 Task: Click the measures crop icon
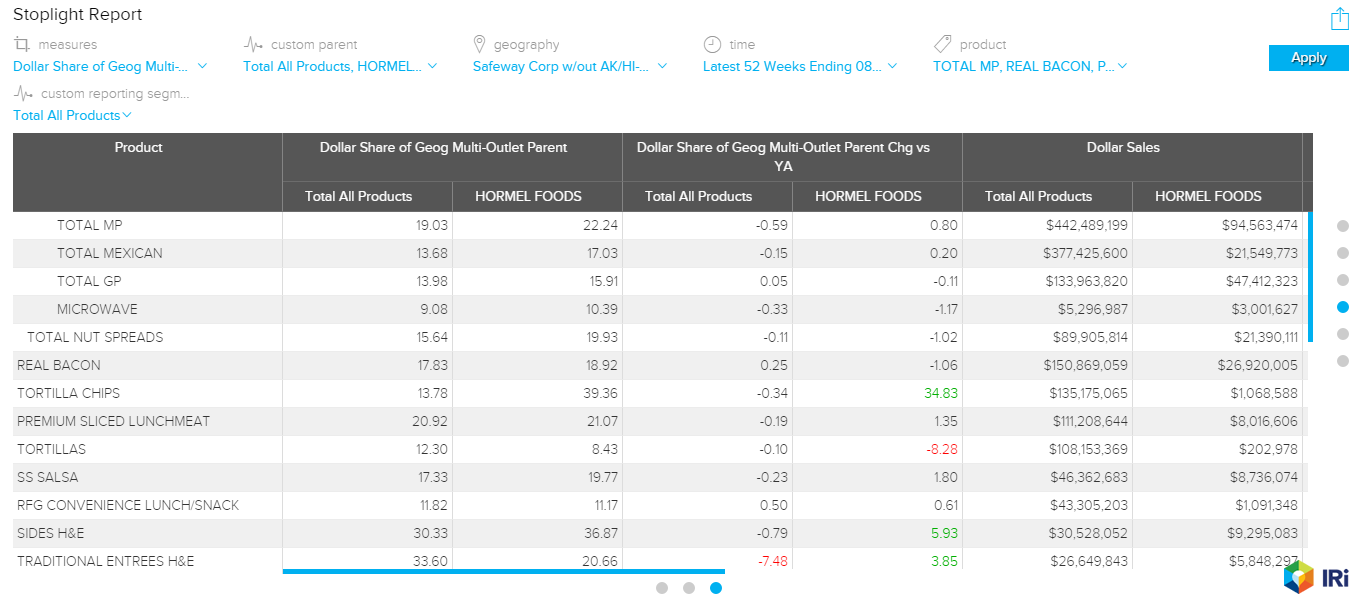click(x=22, y=44)
